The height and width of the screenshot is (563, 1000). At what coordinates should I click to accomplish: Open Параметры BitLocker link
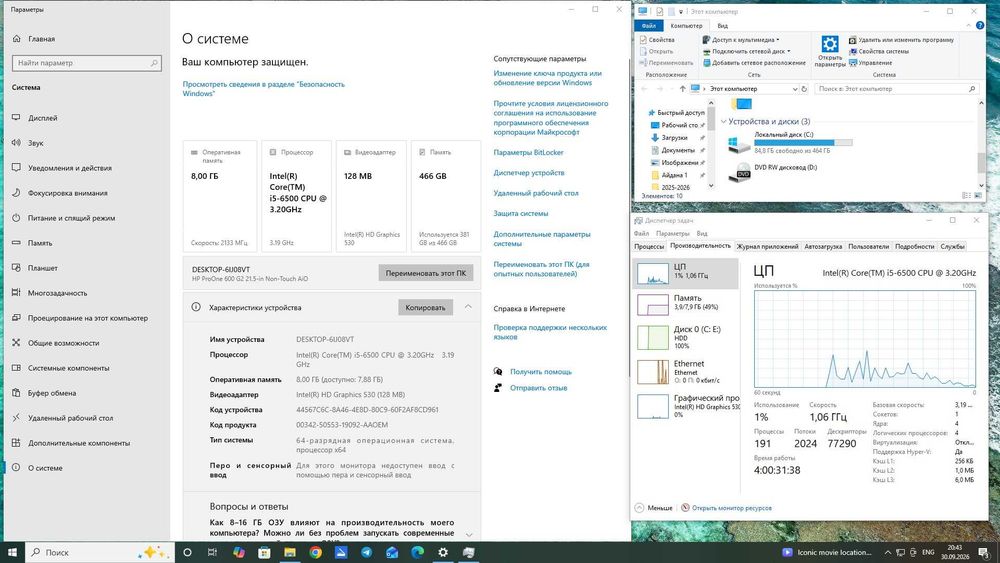(x=528, y=152)
